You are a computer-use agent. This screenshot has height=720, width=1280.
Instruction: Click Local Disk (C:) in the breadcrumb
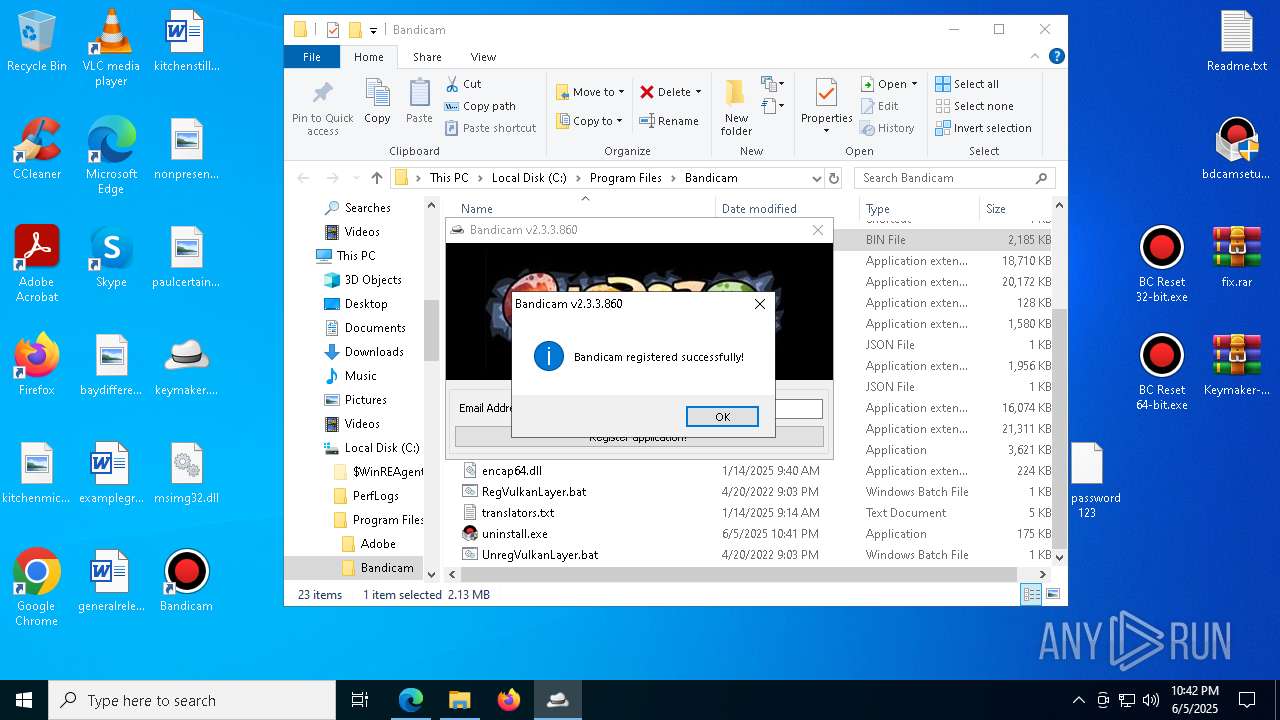529,178
